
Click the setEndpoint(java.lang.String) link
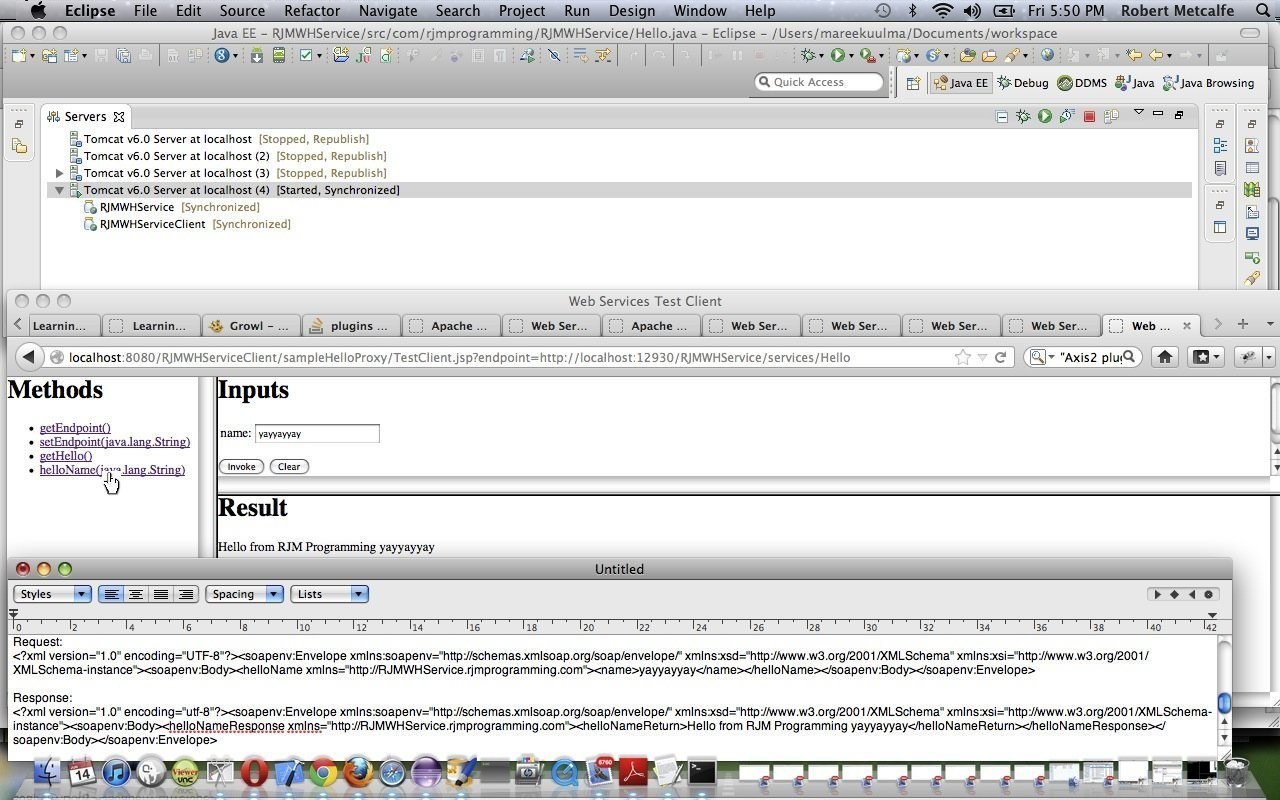click(115, 442)
